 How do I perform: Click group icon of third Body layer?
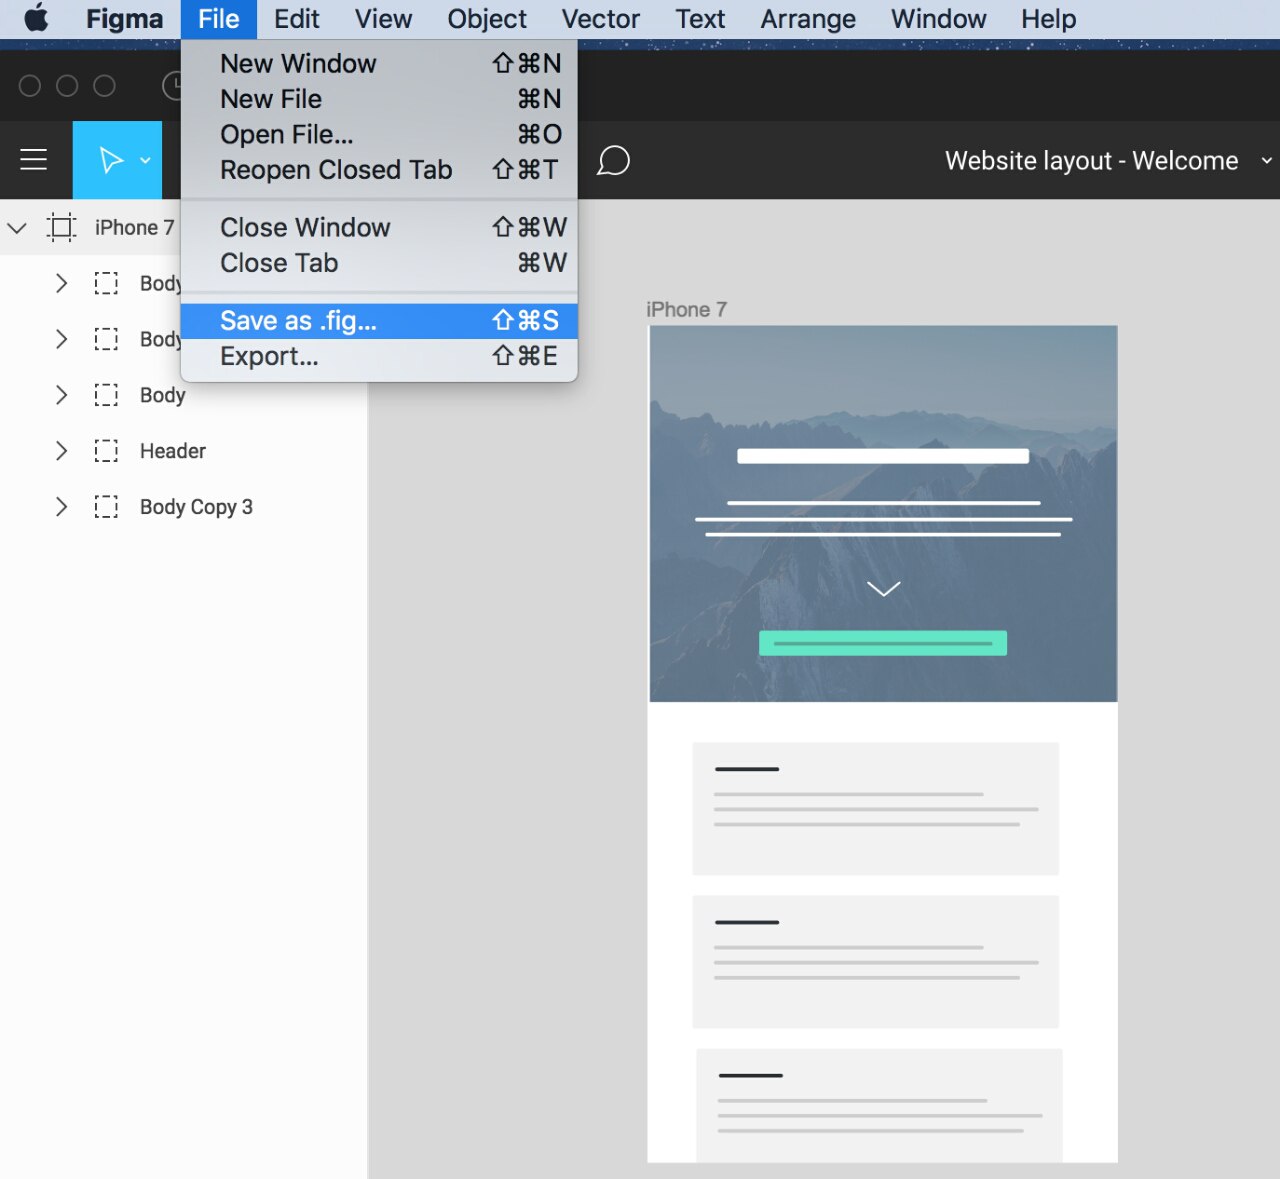pos(106,395)
